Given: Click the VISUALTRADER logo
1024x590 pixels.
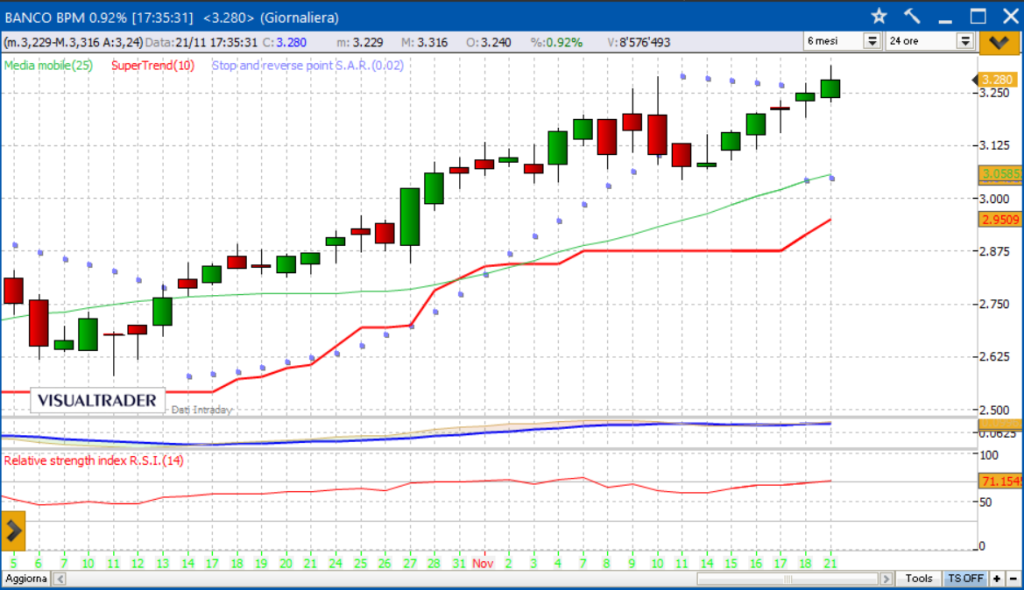Looking at the screenshot, I should 97,401.
